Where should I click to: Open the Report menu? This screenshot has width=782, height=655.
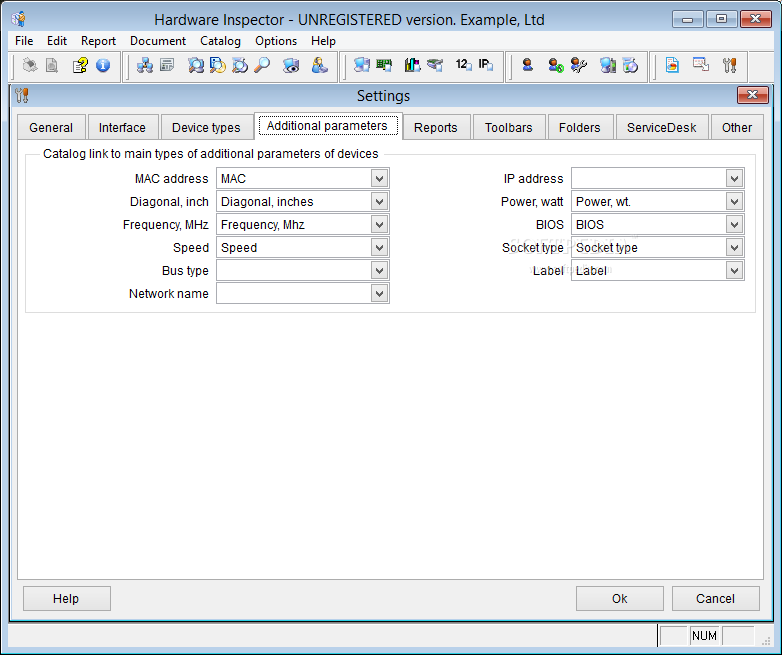(x=98, y=41)
